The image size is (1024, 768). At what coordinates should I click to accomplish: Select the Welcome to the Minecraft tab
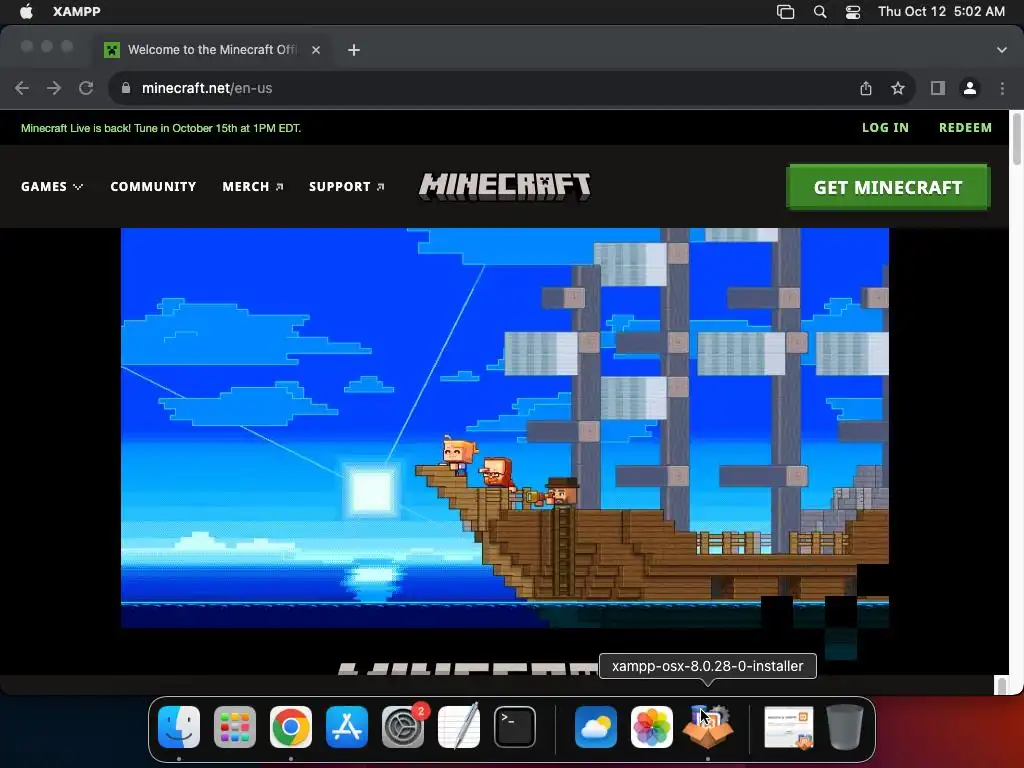point(213,50)
